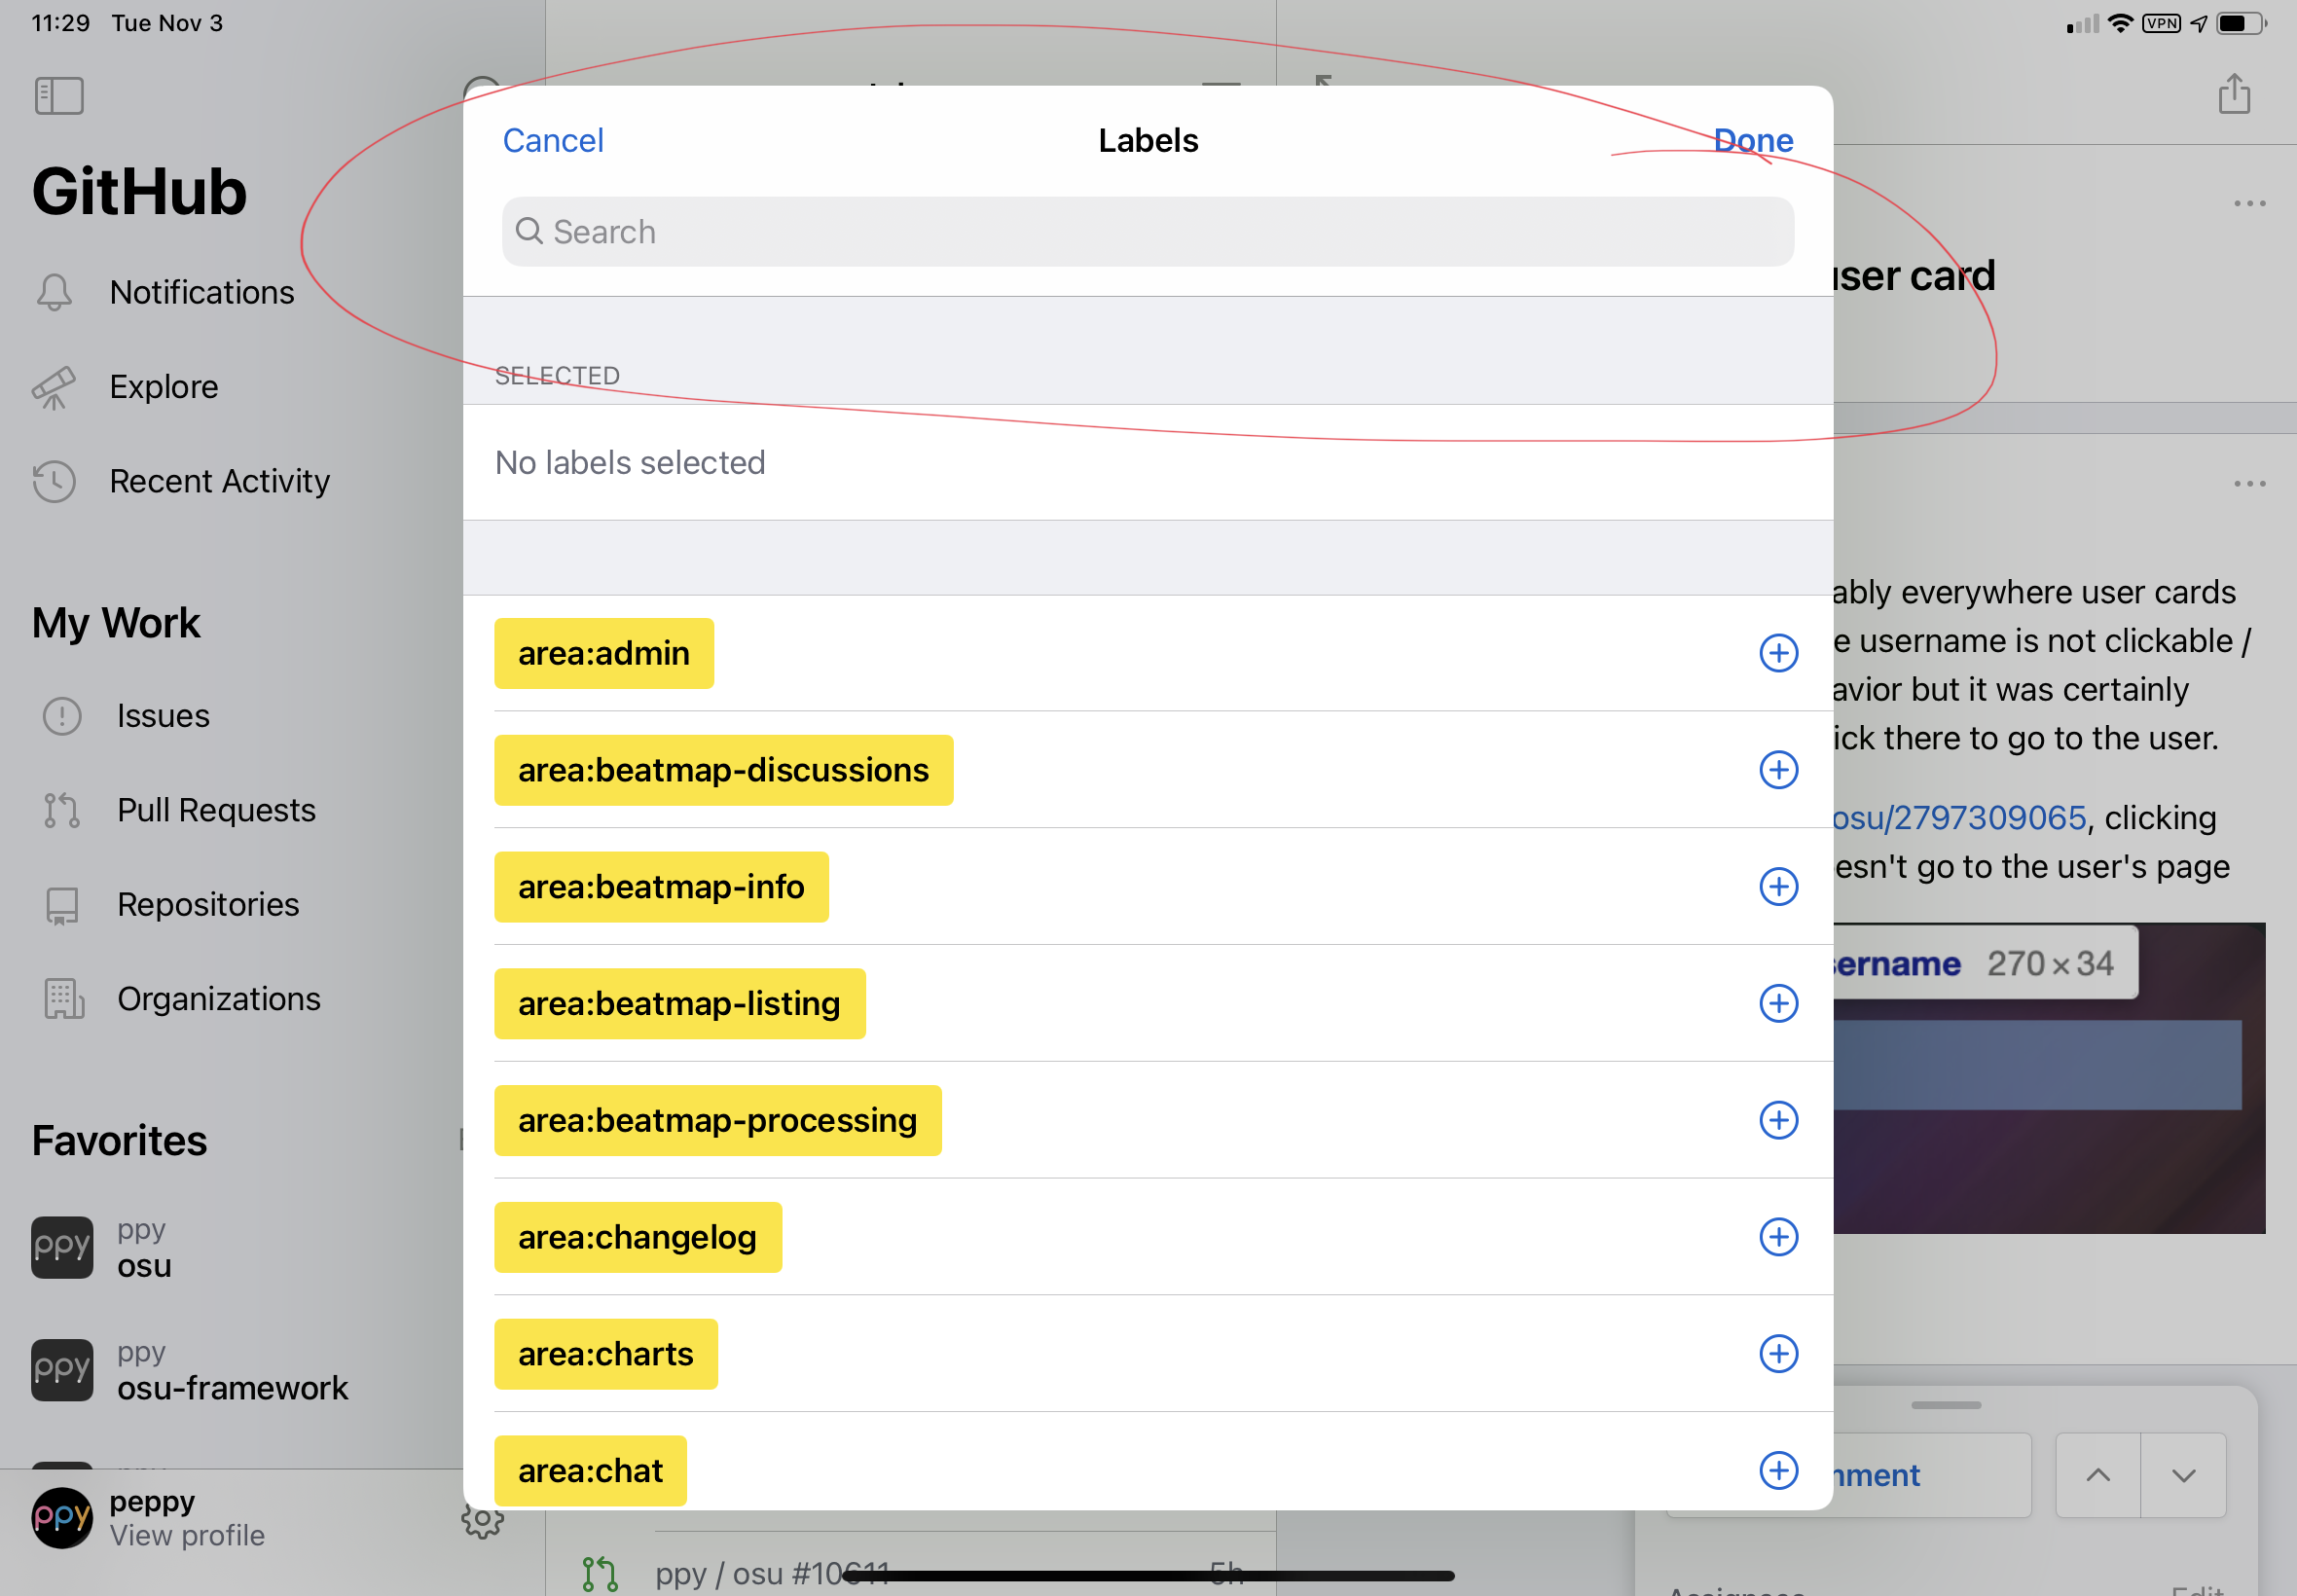Focus the label Search field

(x=1147, y=231)
